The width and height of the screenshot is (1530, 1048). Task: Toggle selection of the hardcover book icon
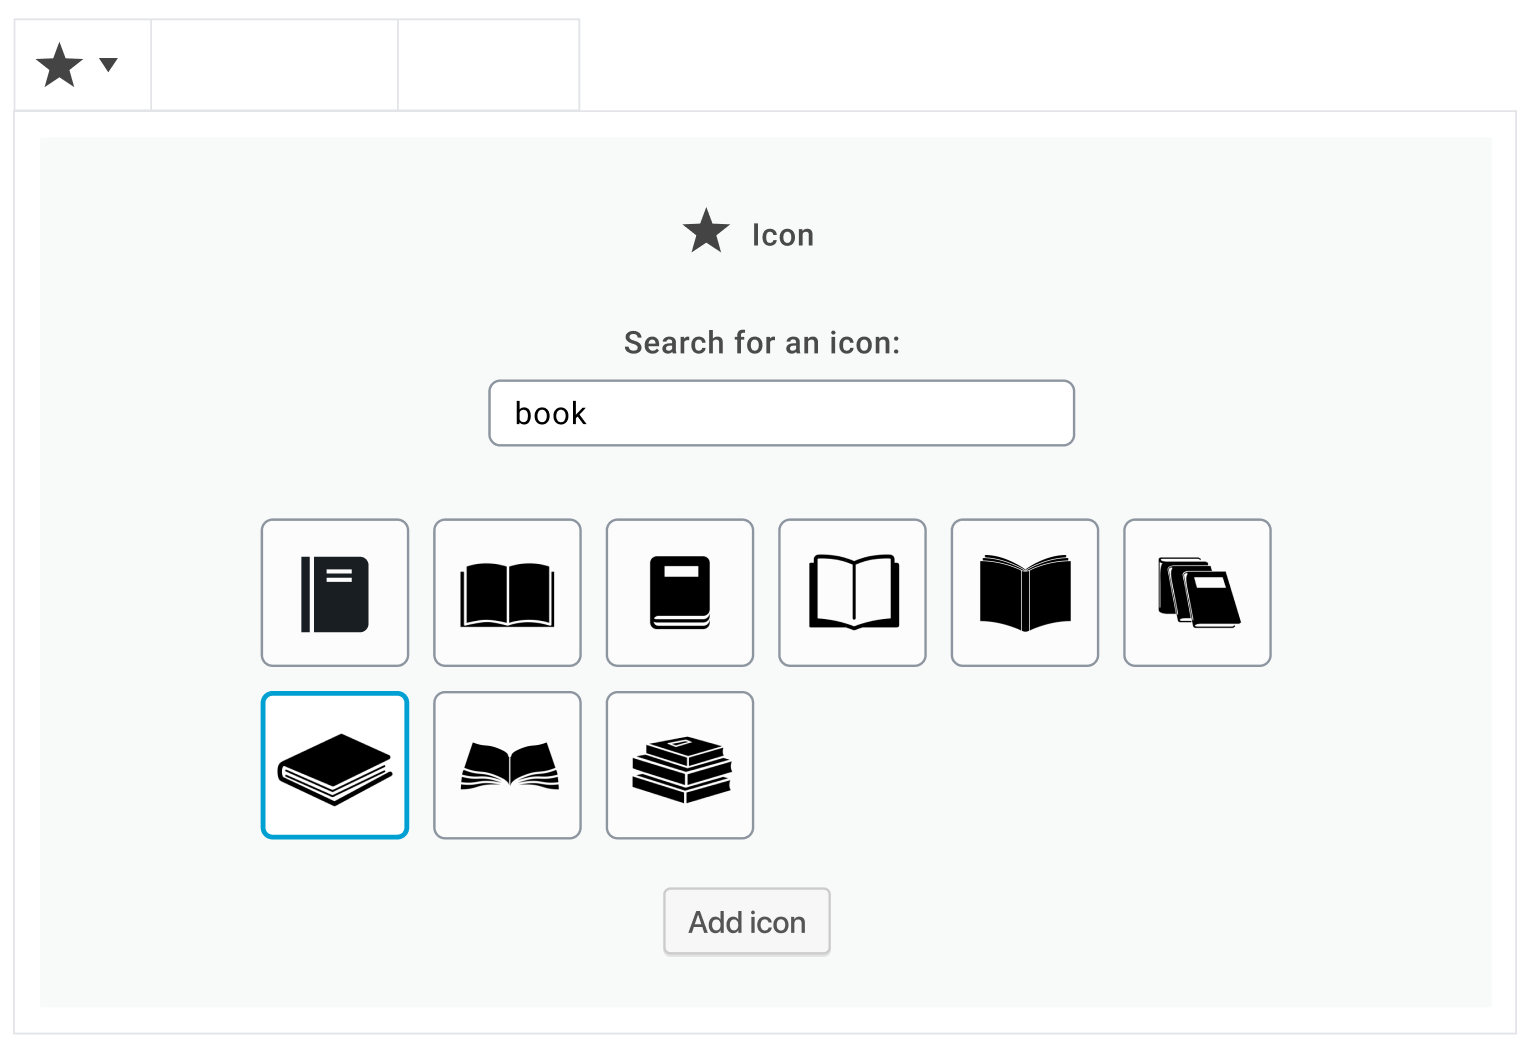coord(679,592)
